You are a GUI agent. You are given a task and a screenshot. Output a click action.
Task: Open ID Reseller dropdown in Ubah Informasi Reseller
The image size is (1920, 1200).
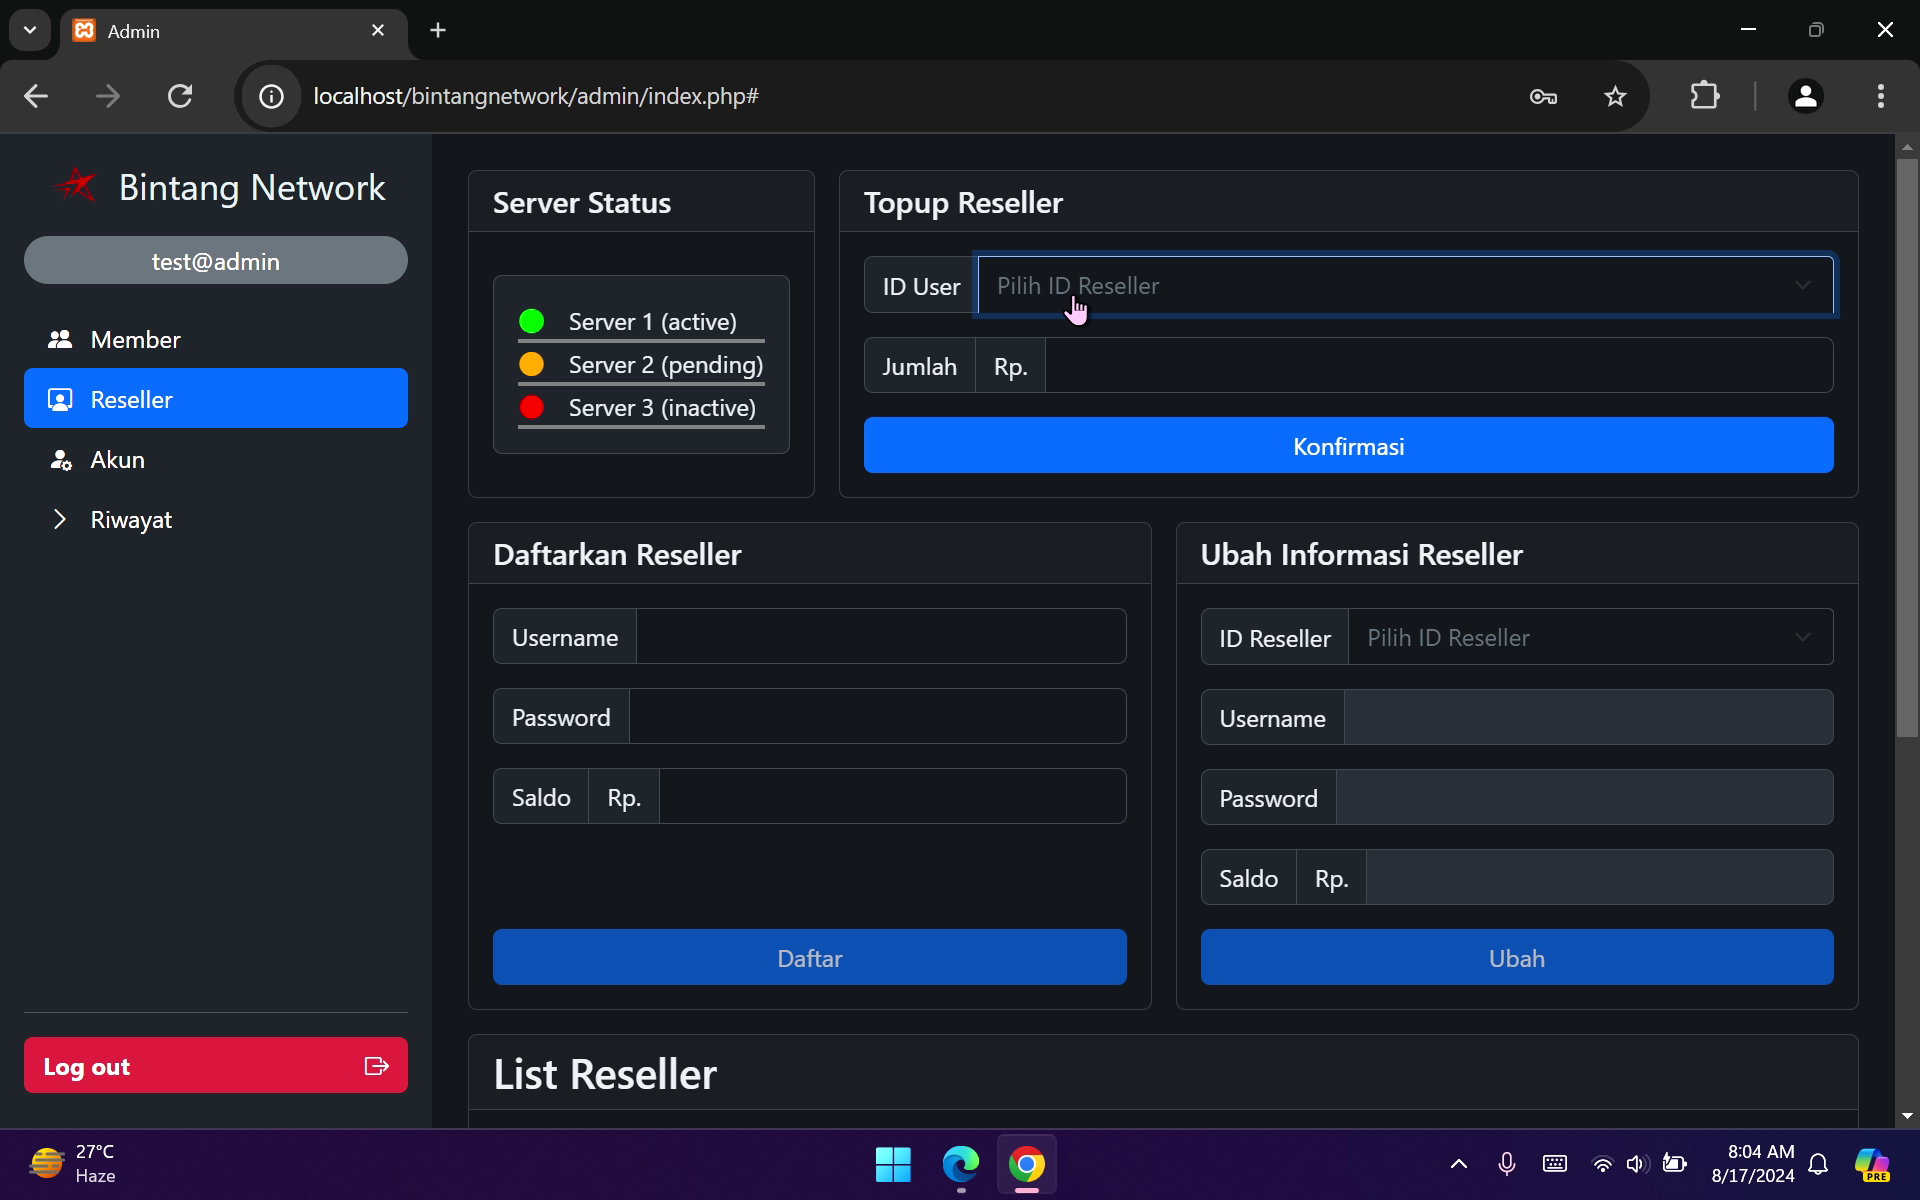(1590, 638)
